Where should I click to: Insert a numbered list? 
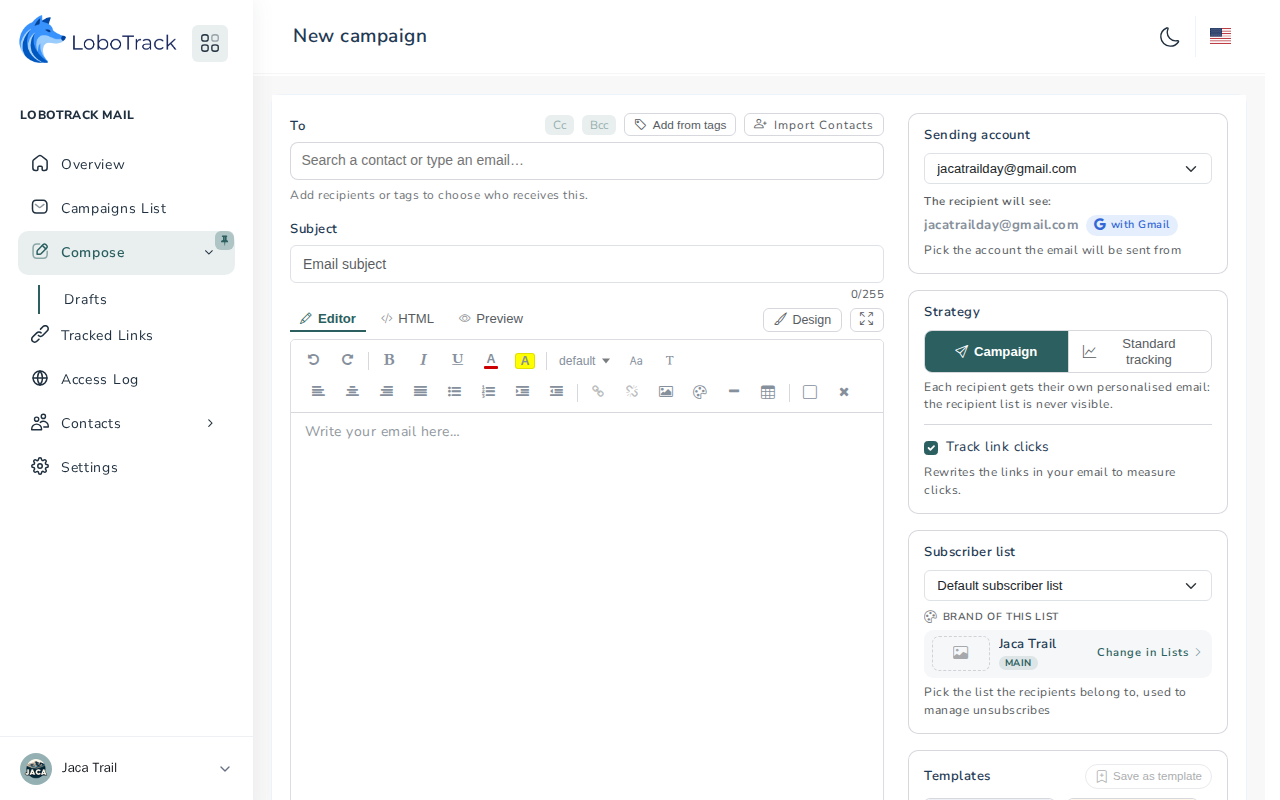pos(488,392)
